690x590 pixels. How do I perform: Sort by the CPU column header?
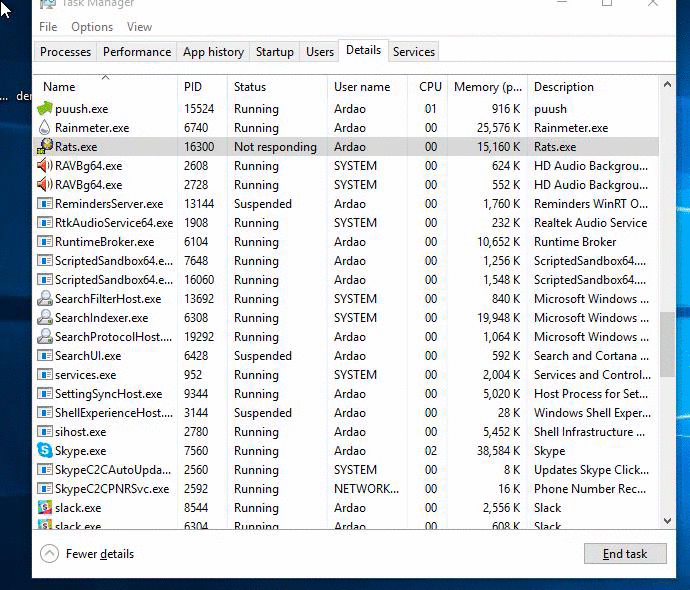(428, 87)
